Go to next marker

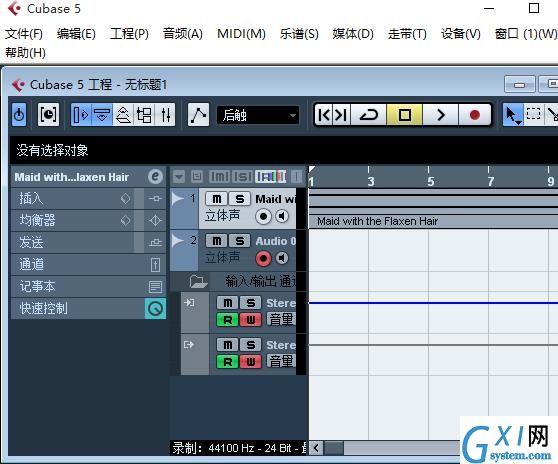click(341, 115)
